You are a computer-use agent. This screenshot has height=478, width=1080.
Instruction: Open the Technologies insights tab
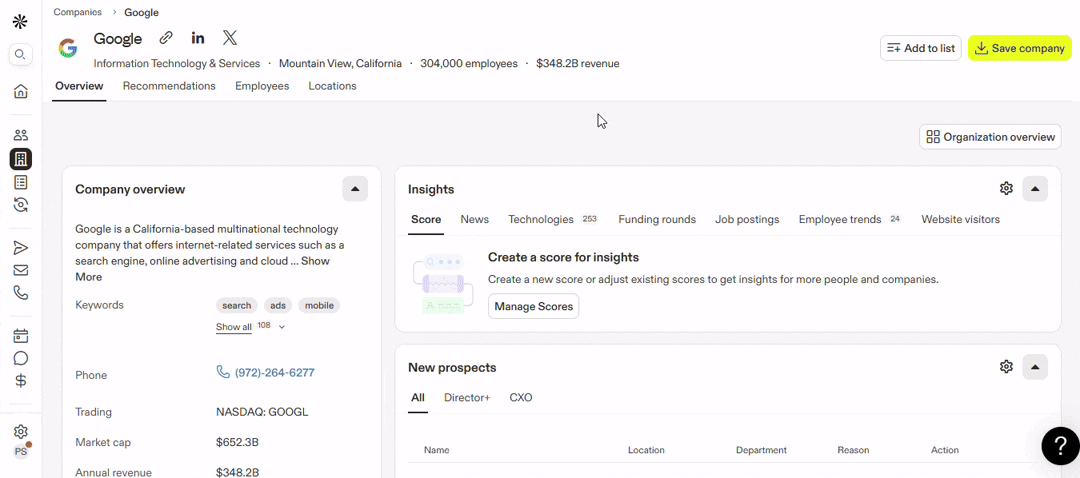[553, 219]
